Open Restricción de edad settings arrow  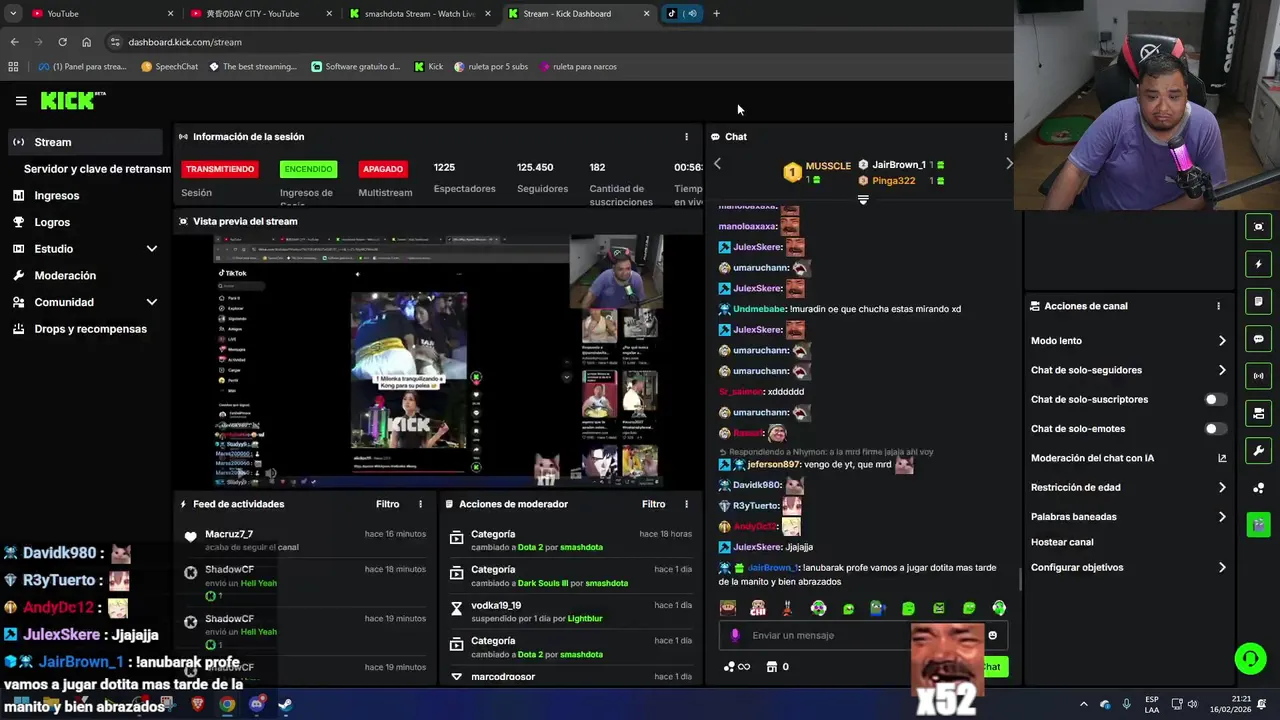[x=1222, y=488]
